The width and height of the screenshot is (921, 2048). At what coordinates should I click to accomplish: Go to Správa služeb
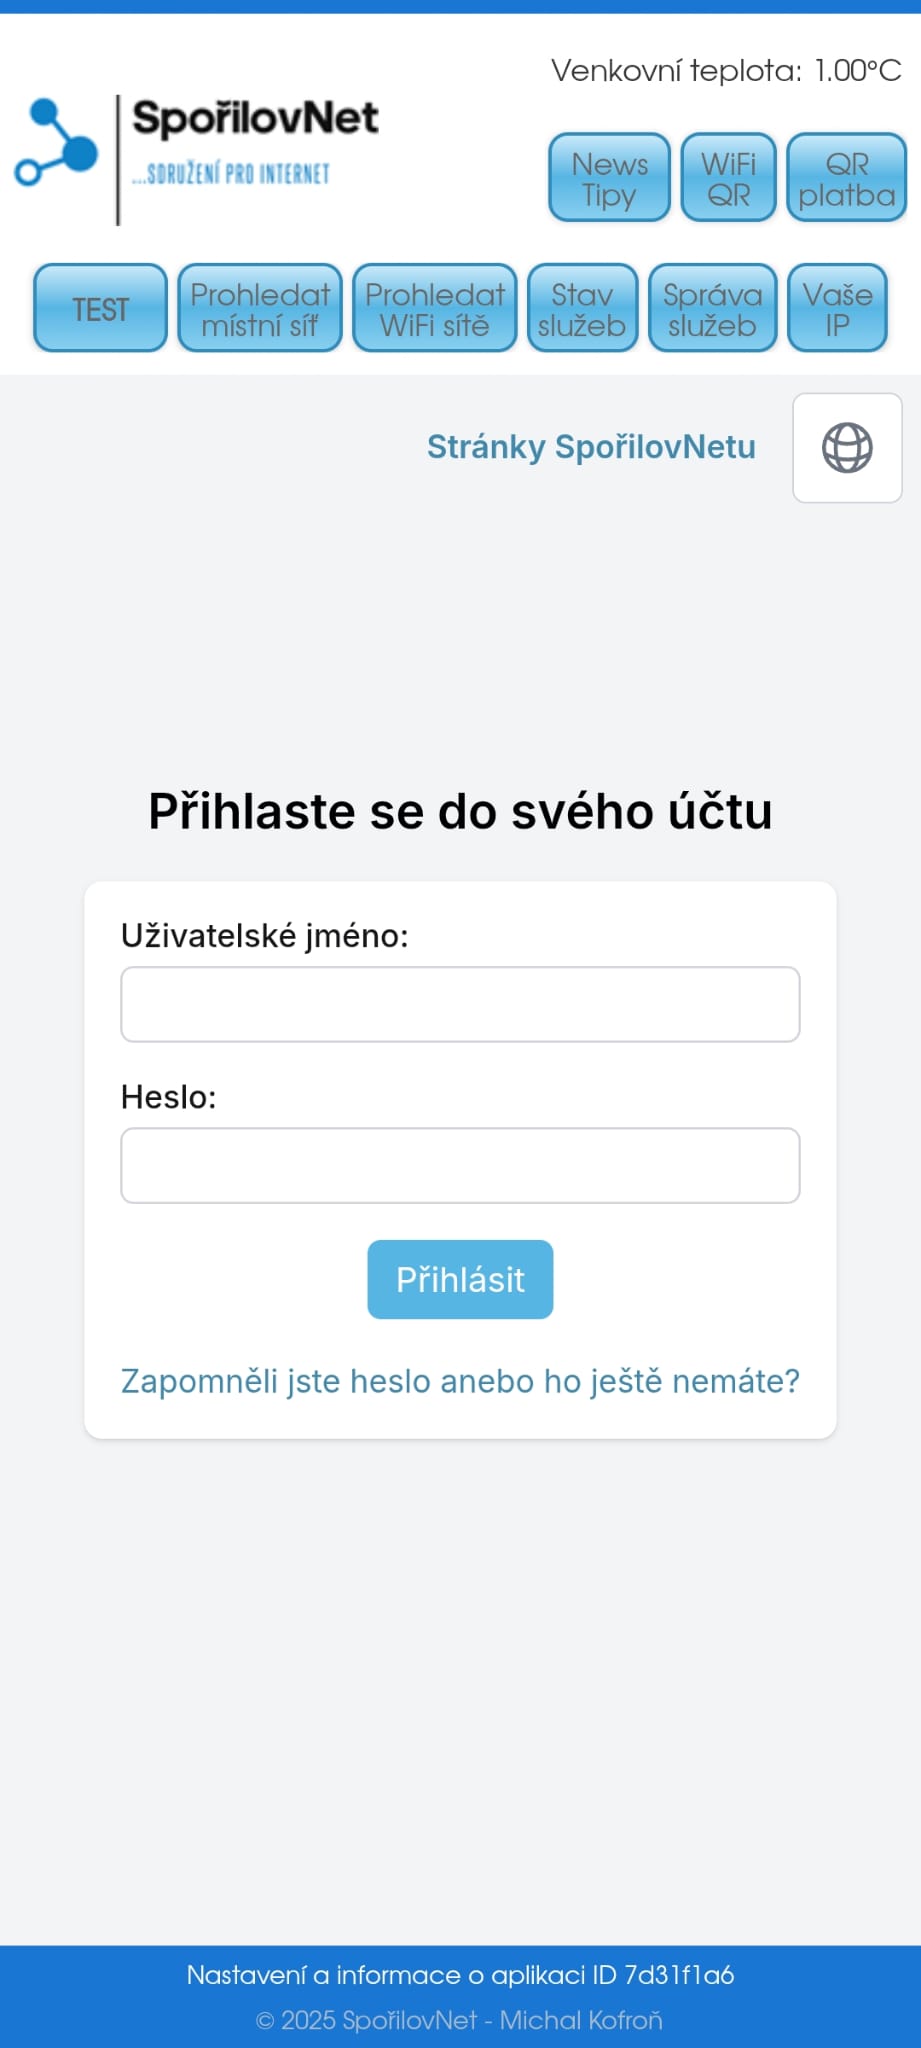pos(712,309)
